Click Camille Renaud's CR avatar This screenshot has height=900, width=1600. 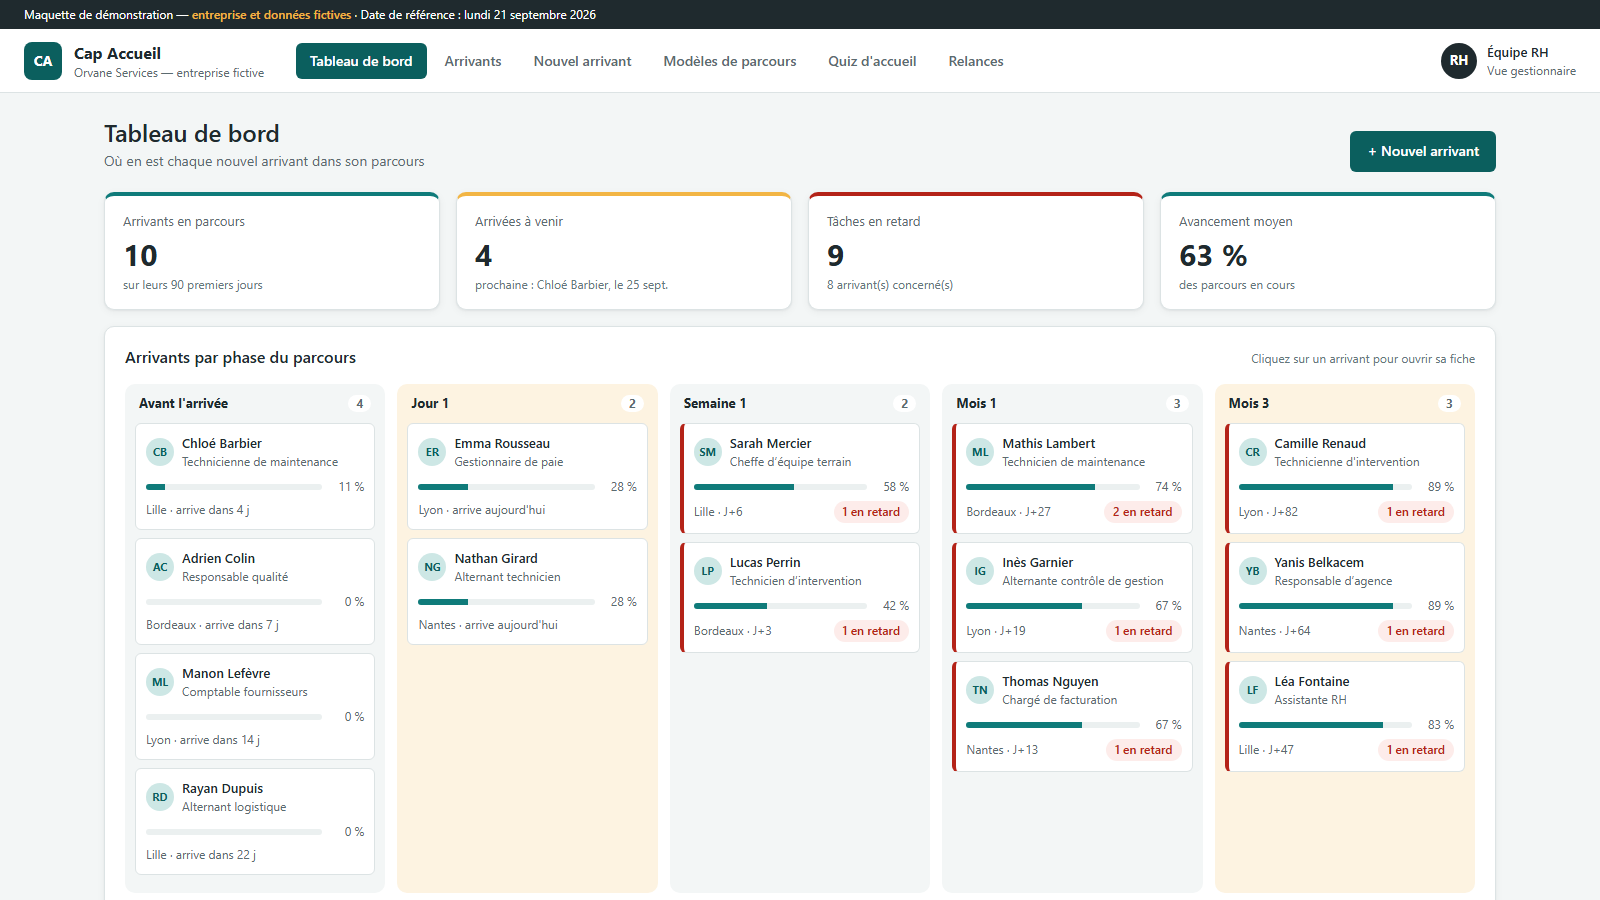1252,452
